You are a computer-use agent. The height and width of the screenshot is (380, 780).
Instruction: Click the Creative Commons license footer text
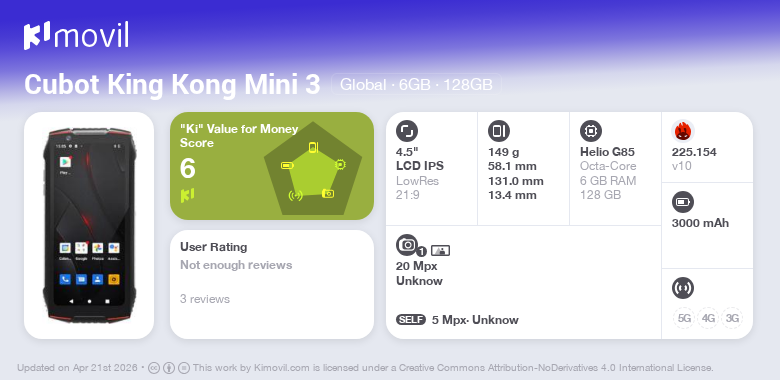(453, 368)
